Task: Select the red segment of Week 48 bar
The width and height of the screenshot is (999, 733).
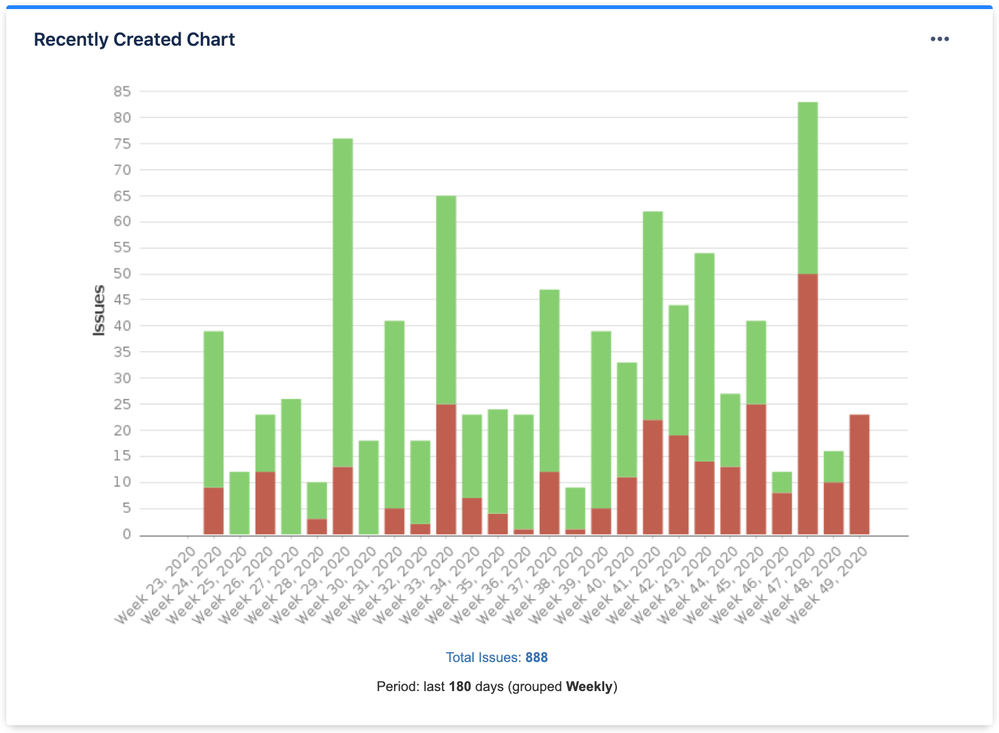Action: (x=833, y=508)
